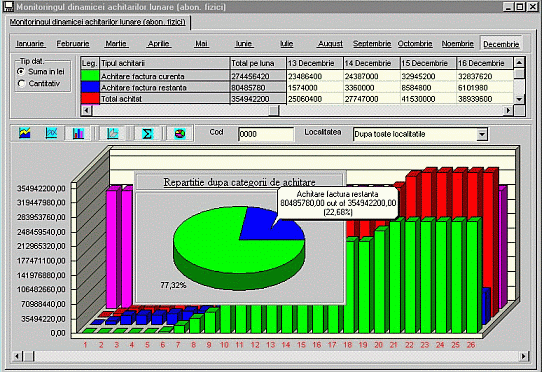This screenshot has height=372, width=542.
Task: Click the Sigma summation icon
Action: (147, 133)
